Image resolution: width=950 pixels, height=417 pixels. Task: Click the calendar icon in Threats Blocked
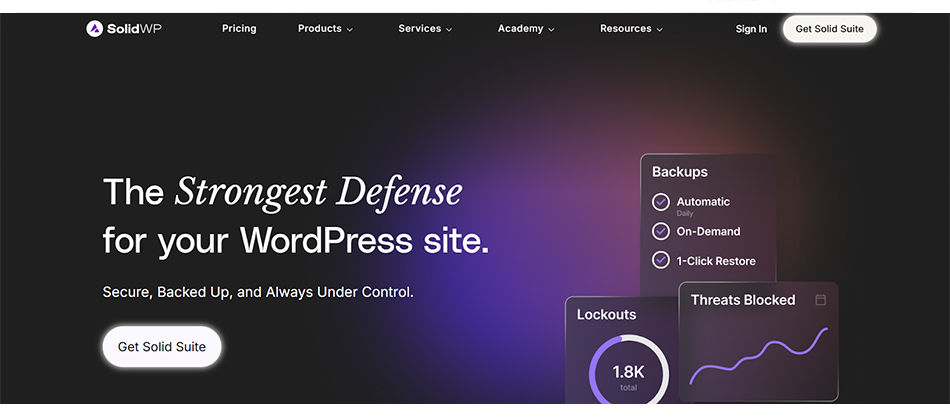[x=820, y=300]
